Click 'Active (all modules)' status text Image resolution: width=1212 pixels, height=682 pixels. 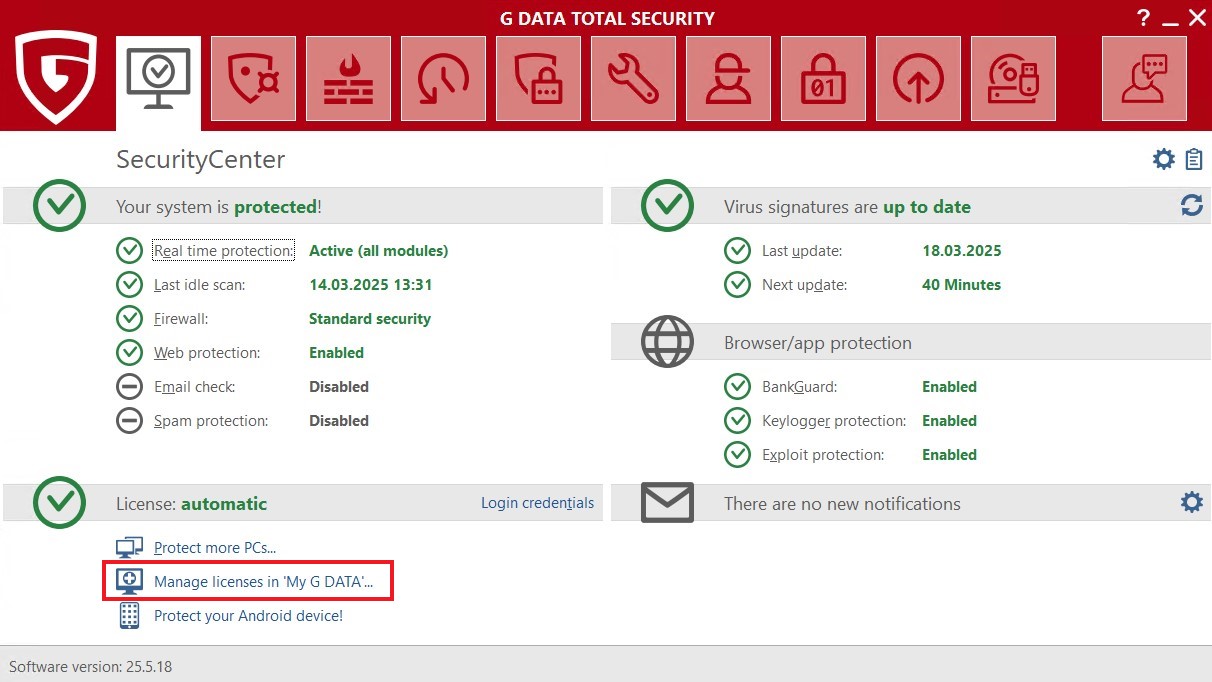tap(378, 251)
